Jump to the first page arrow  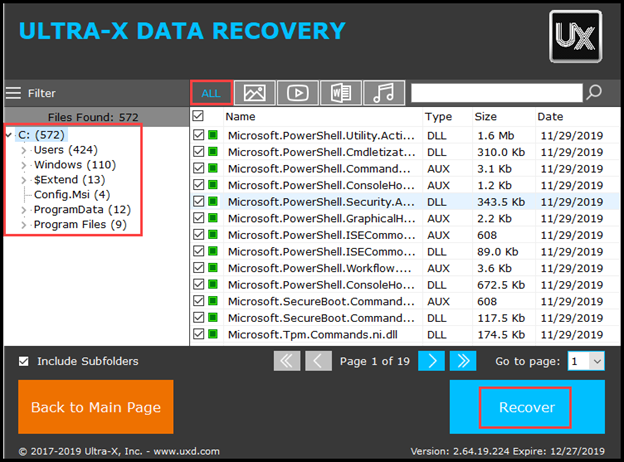[x=287, y=361]
